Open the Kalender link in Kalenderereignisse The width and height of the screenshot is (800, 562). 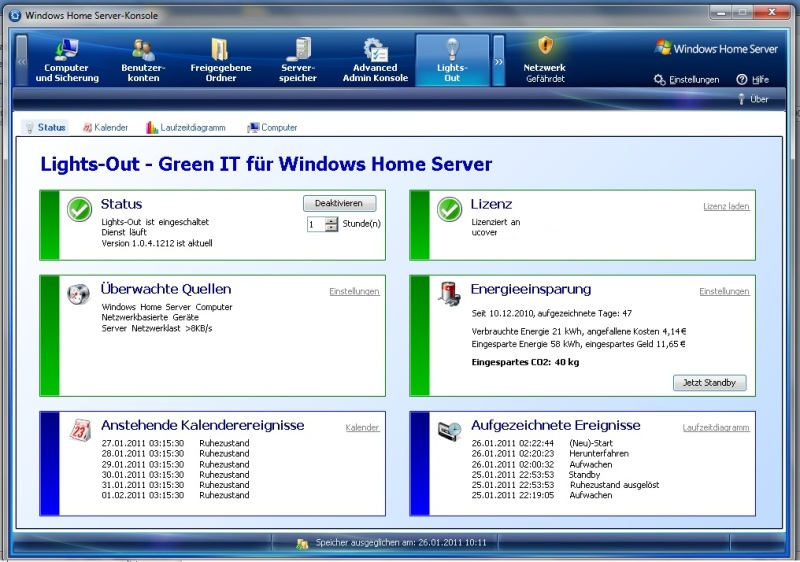[x=362, y=427]
